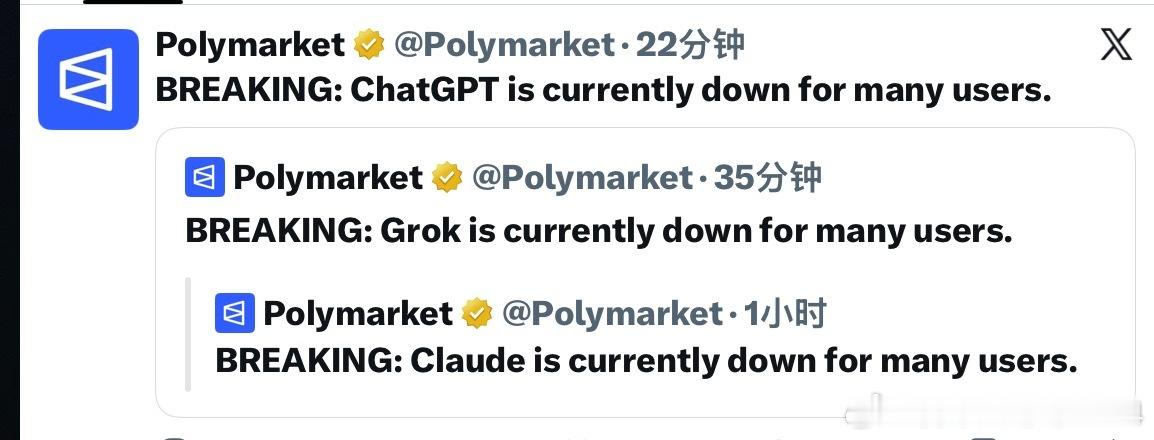Click verified badge in the Claude quoted tweet
The width and height of the screenshot is (1154, 440).
click(x=477, y=313)
